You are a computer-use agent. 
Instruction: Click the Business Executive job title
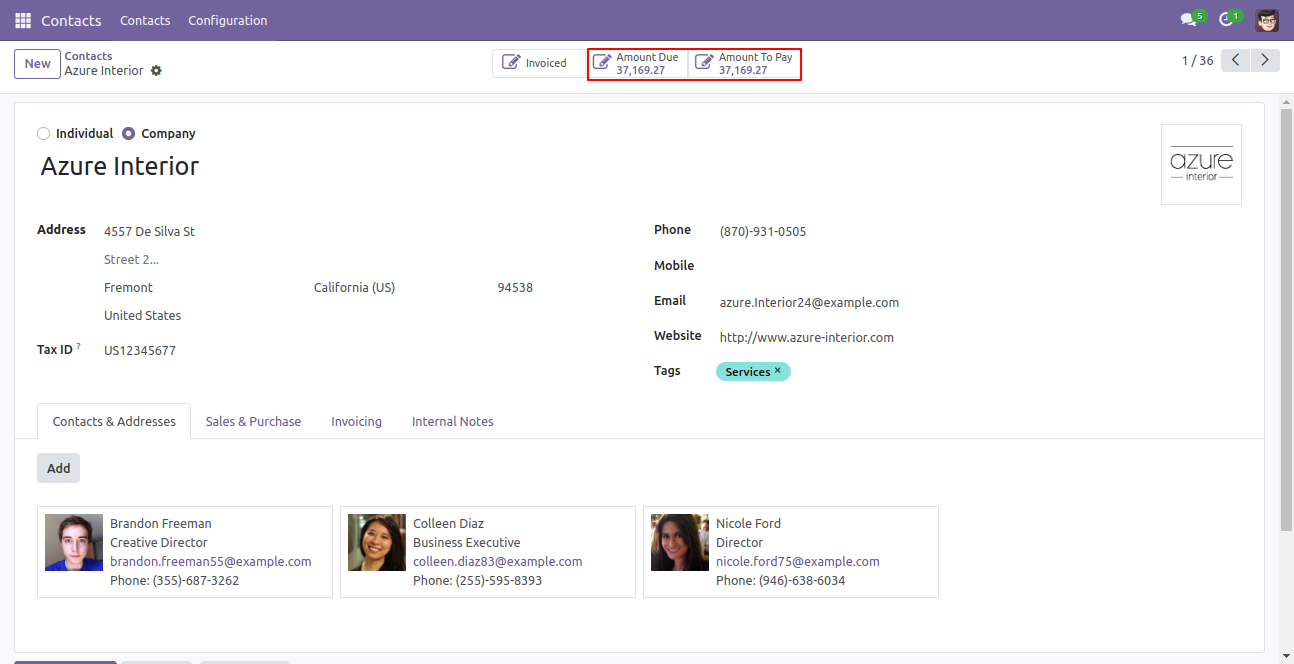(467, 543)
